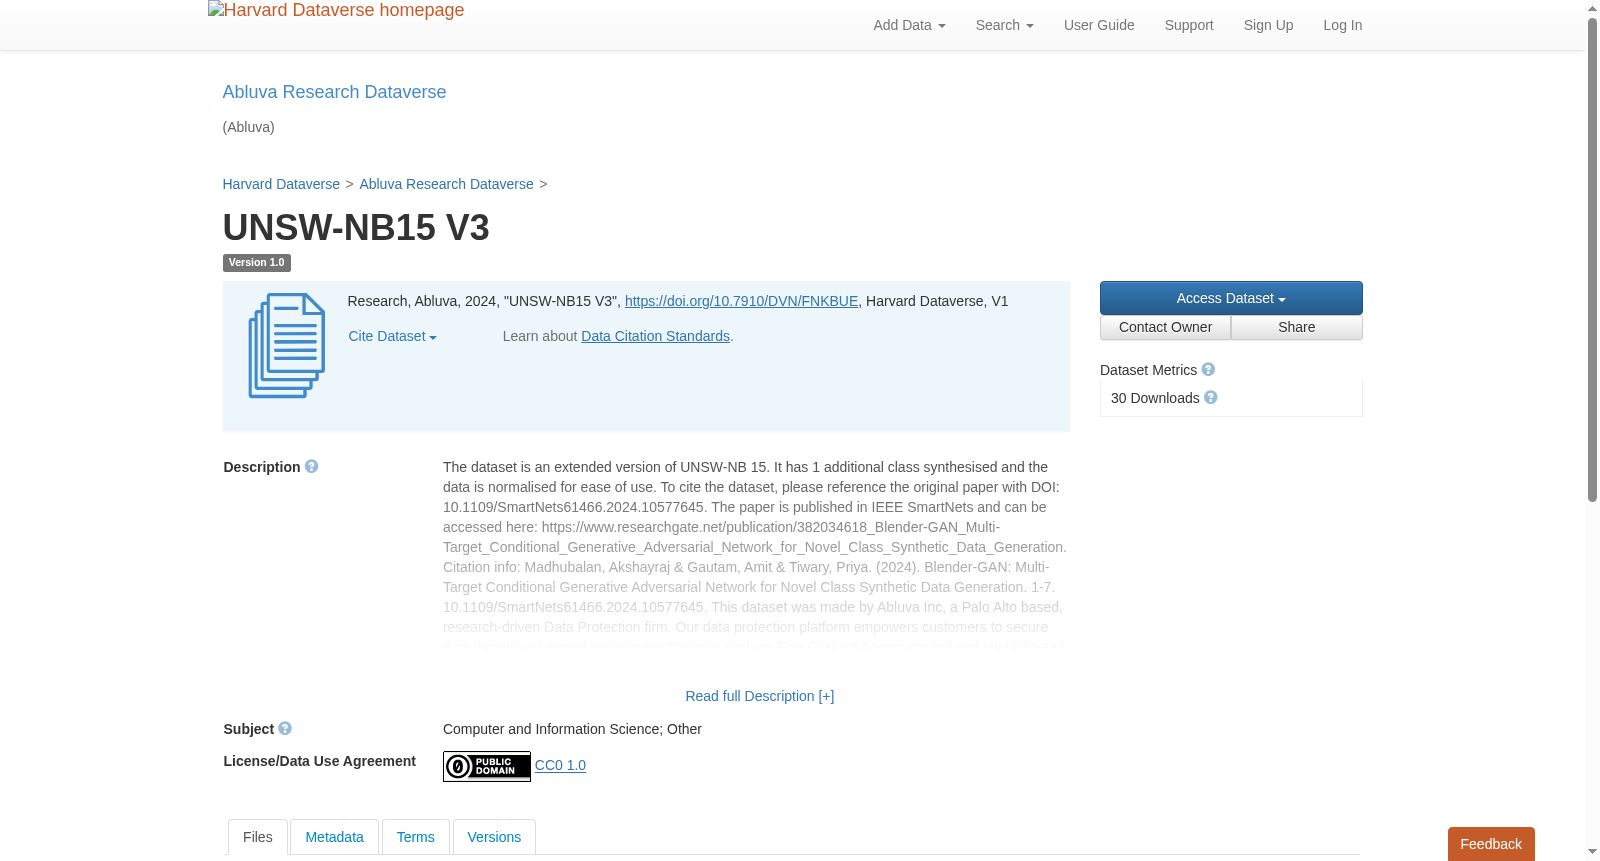Click the Dataset Metrics help icon
The image size is (1600, 861).
[x=1208, y=370]
